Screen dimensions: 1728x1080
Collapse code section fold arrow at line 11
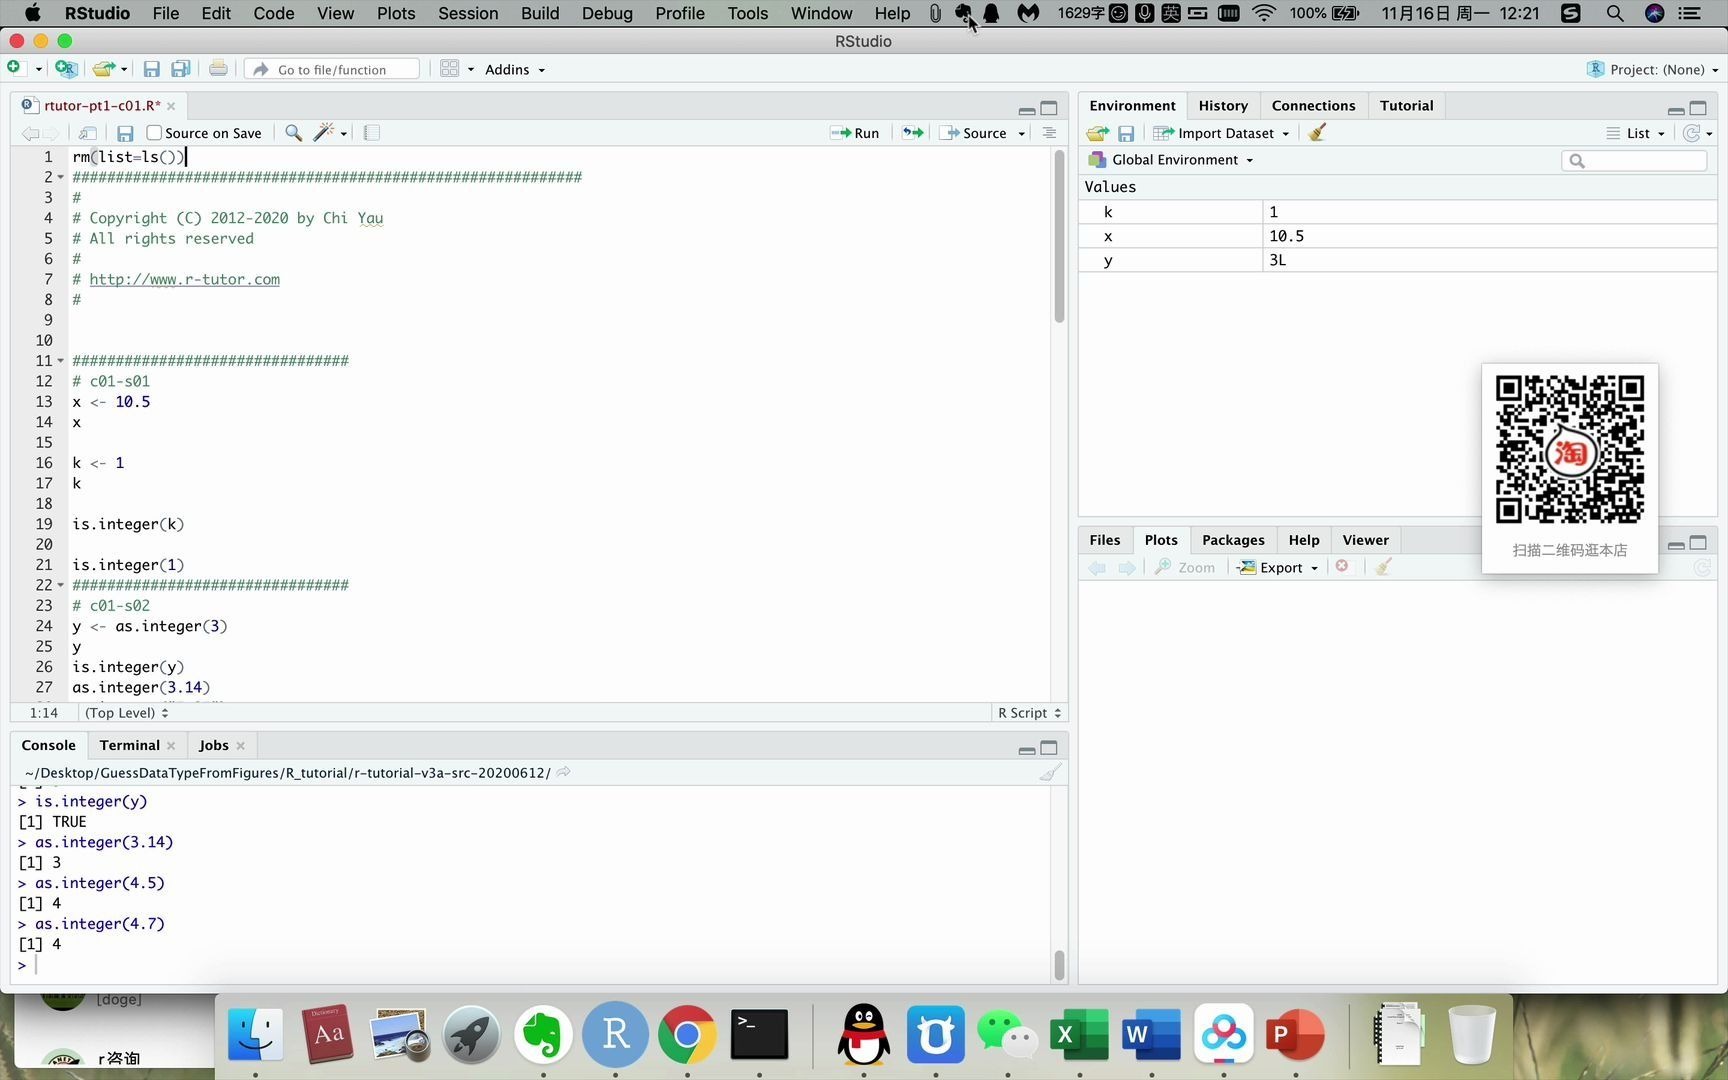(60, 361)
